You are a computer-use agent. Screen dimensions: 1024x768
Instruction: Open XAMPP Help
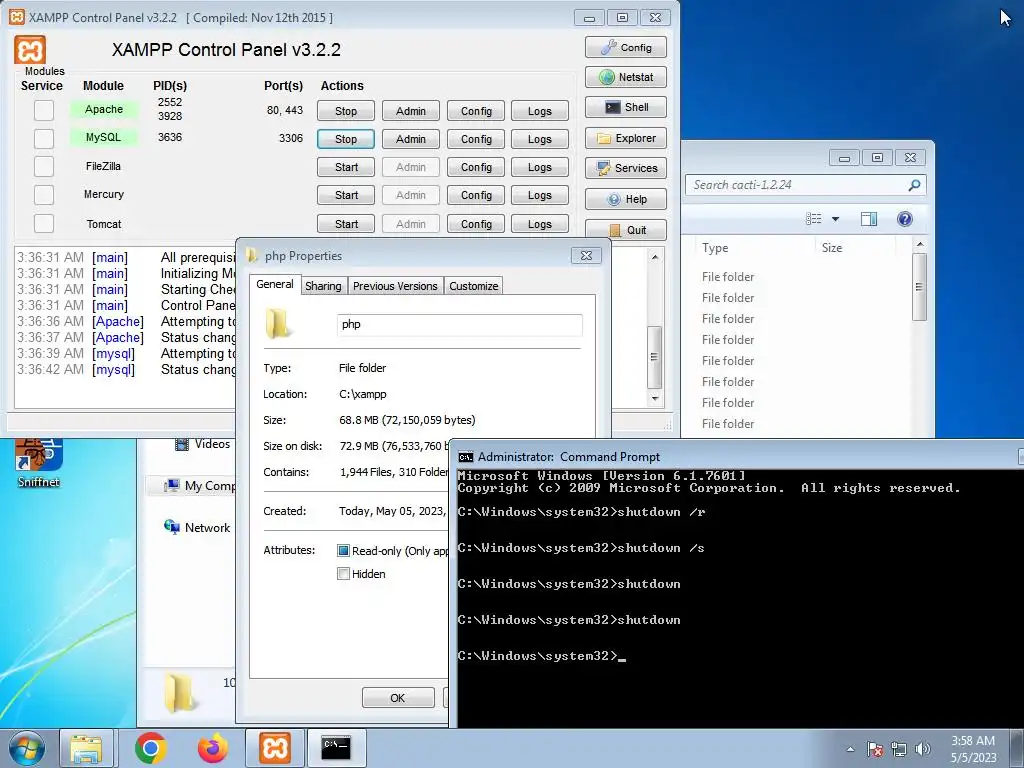click(x=626, y=199)
